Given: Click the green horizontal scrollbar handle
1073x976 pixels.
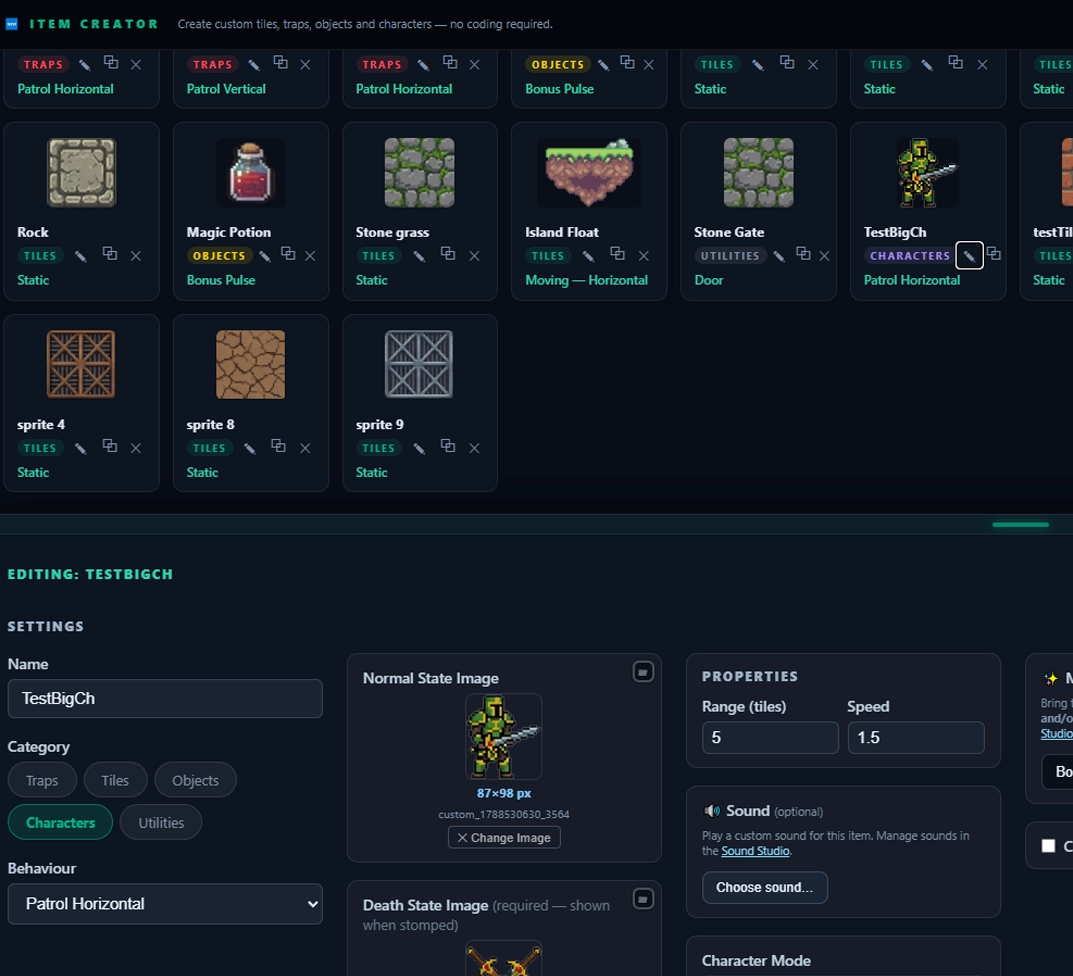Looking at the screenshot, I should coord(1020,525).
